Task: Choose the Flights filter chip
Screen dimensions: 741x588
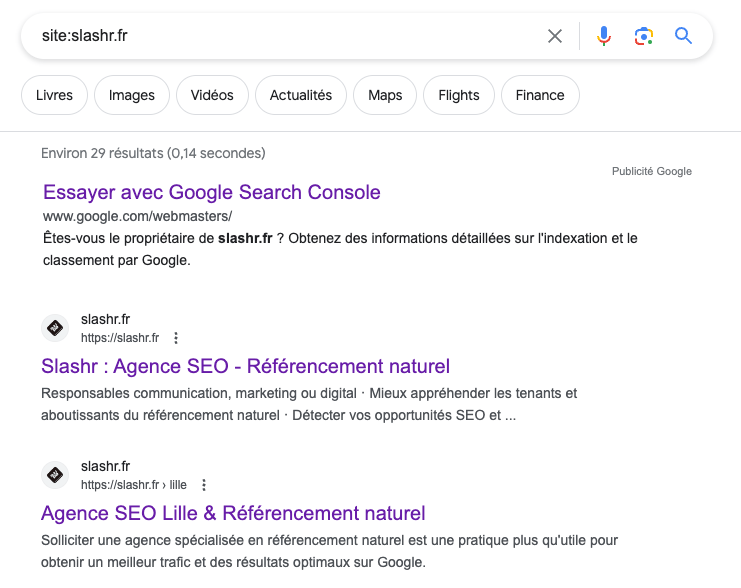Action: (459, 96)
